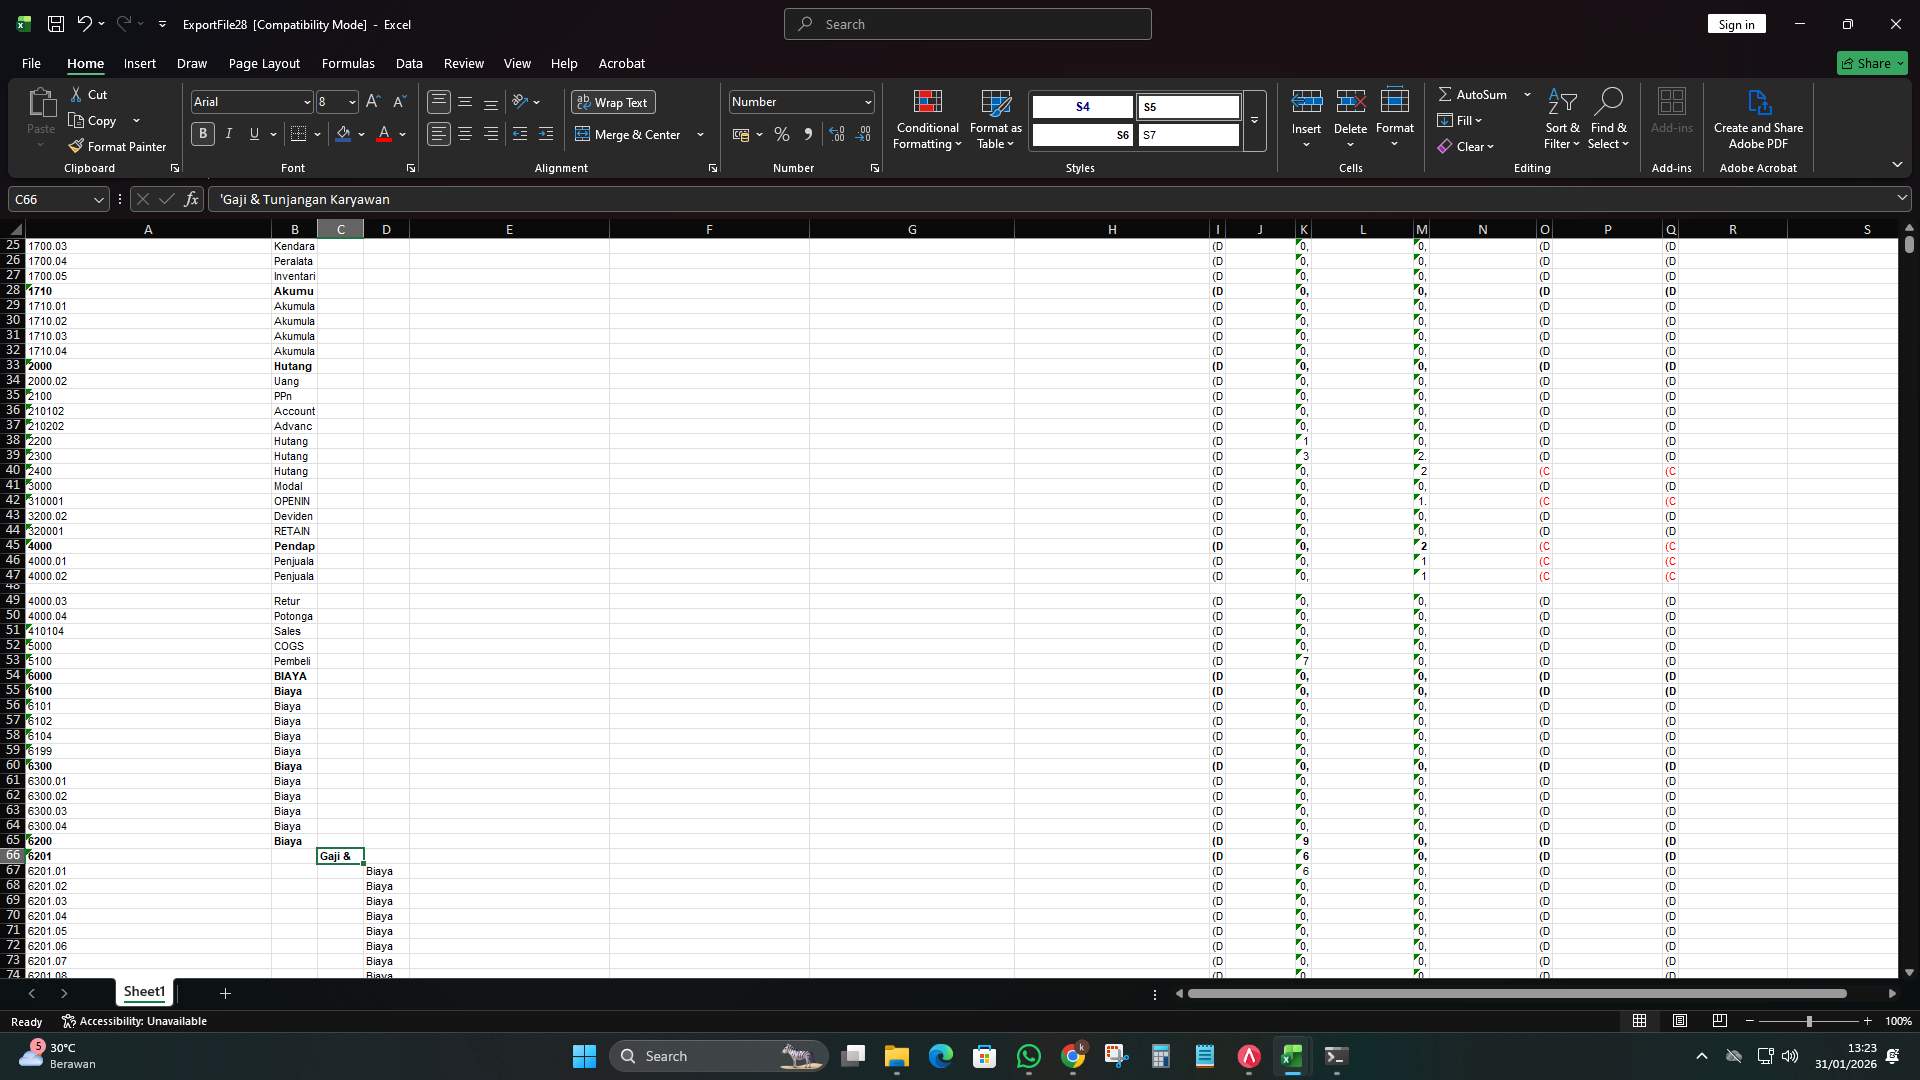Viewport: 1920px width, 1080px height.
Task: Open the Number Format dropdown
Action: pos(800,101)
